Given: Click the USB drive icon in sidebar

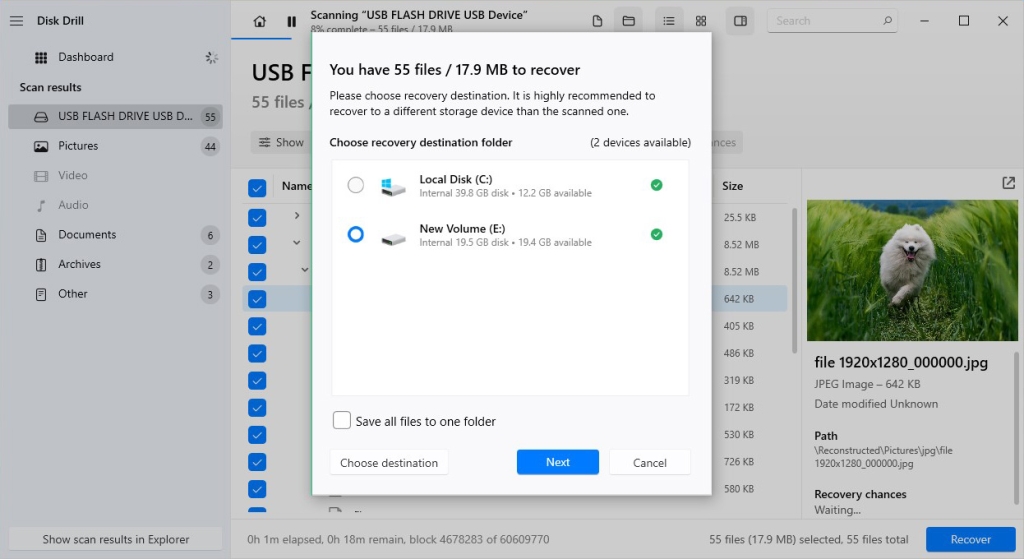Looking at the screenshot, I should tap(40, 117).
